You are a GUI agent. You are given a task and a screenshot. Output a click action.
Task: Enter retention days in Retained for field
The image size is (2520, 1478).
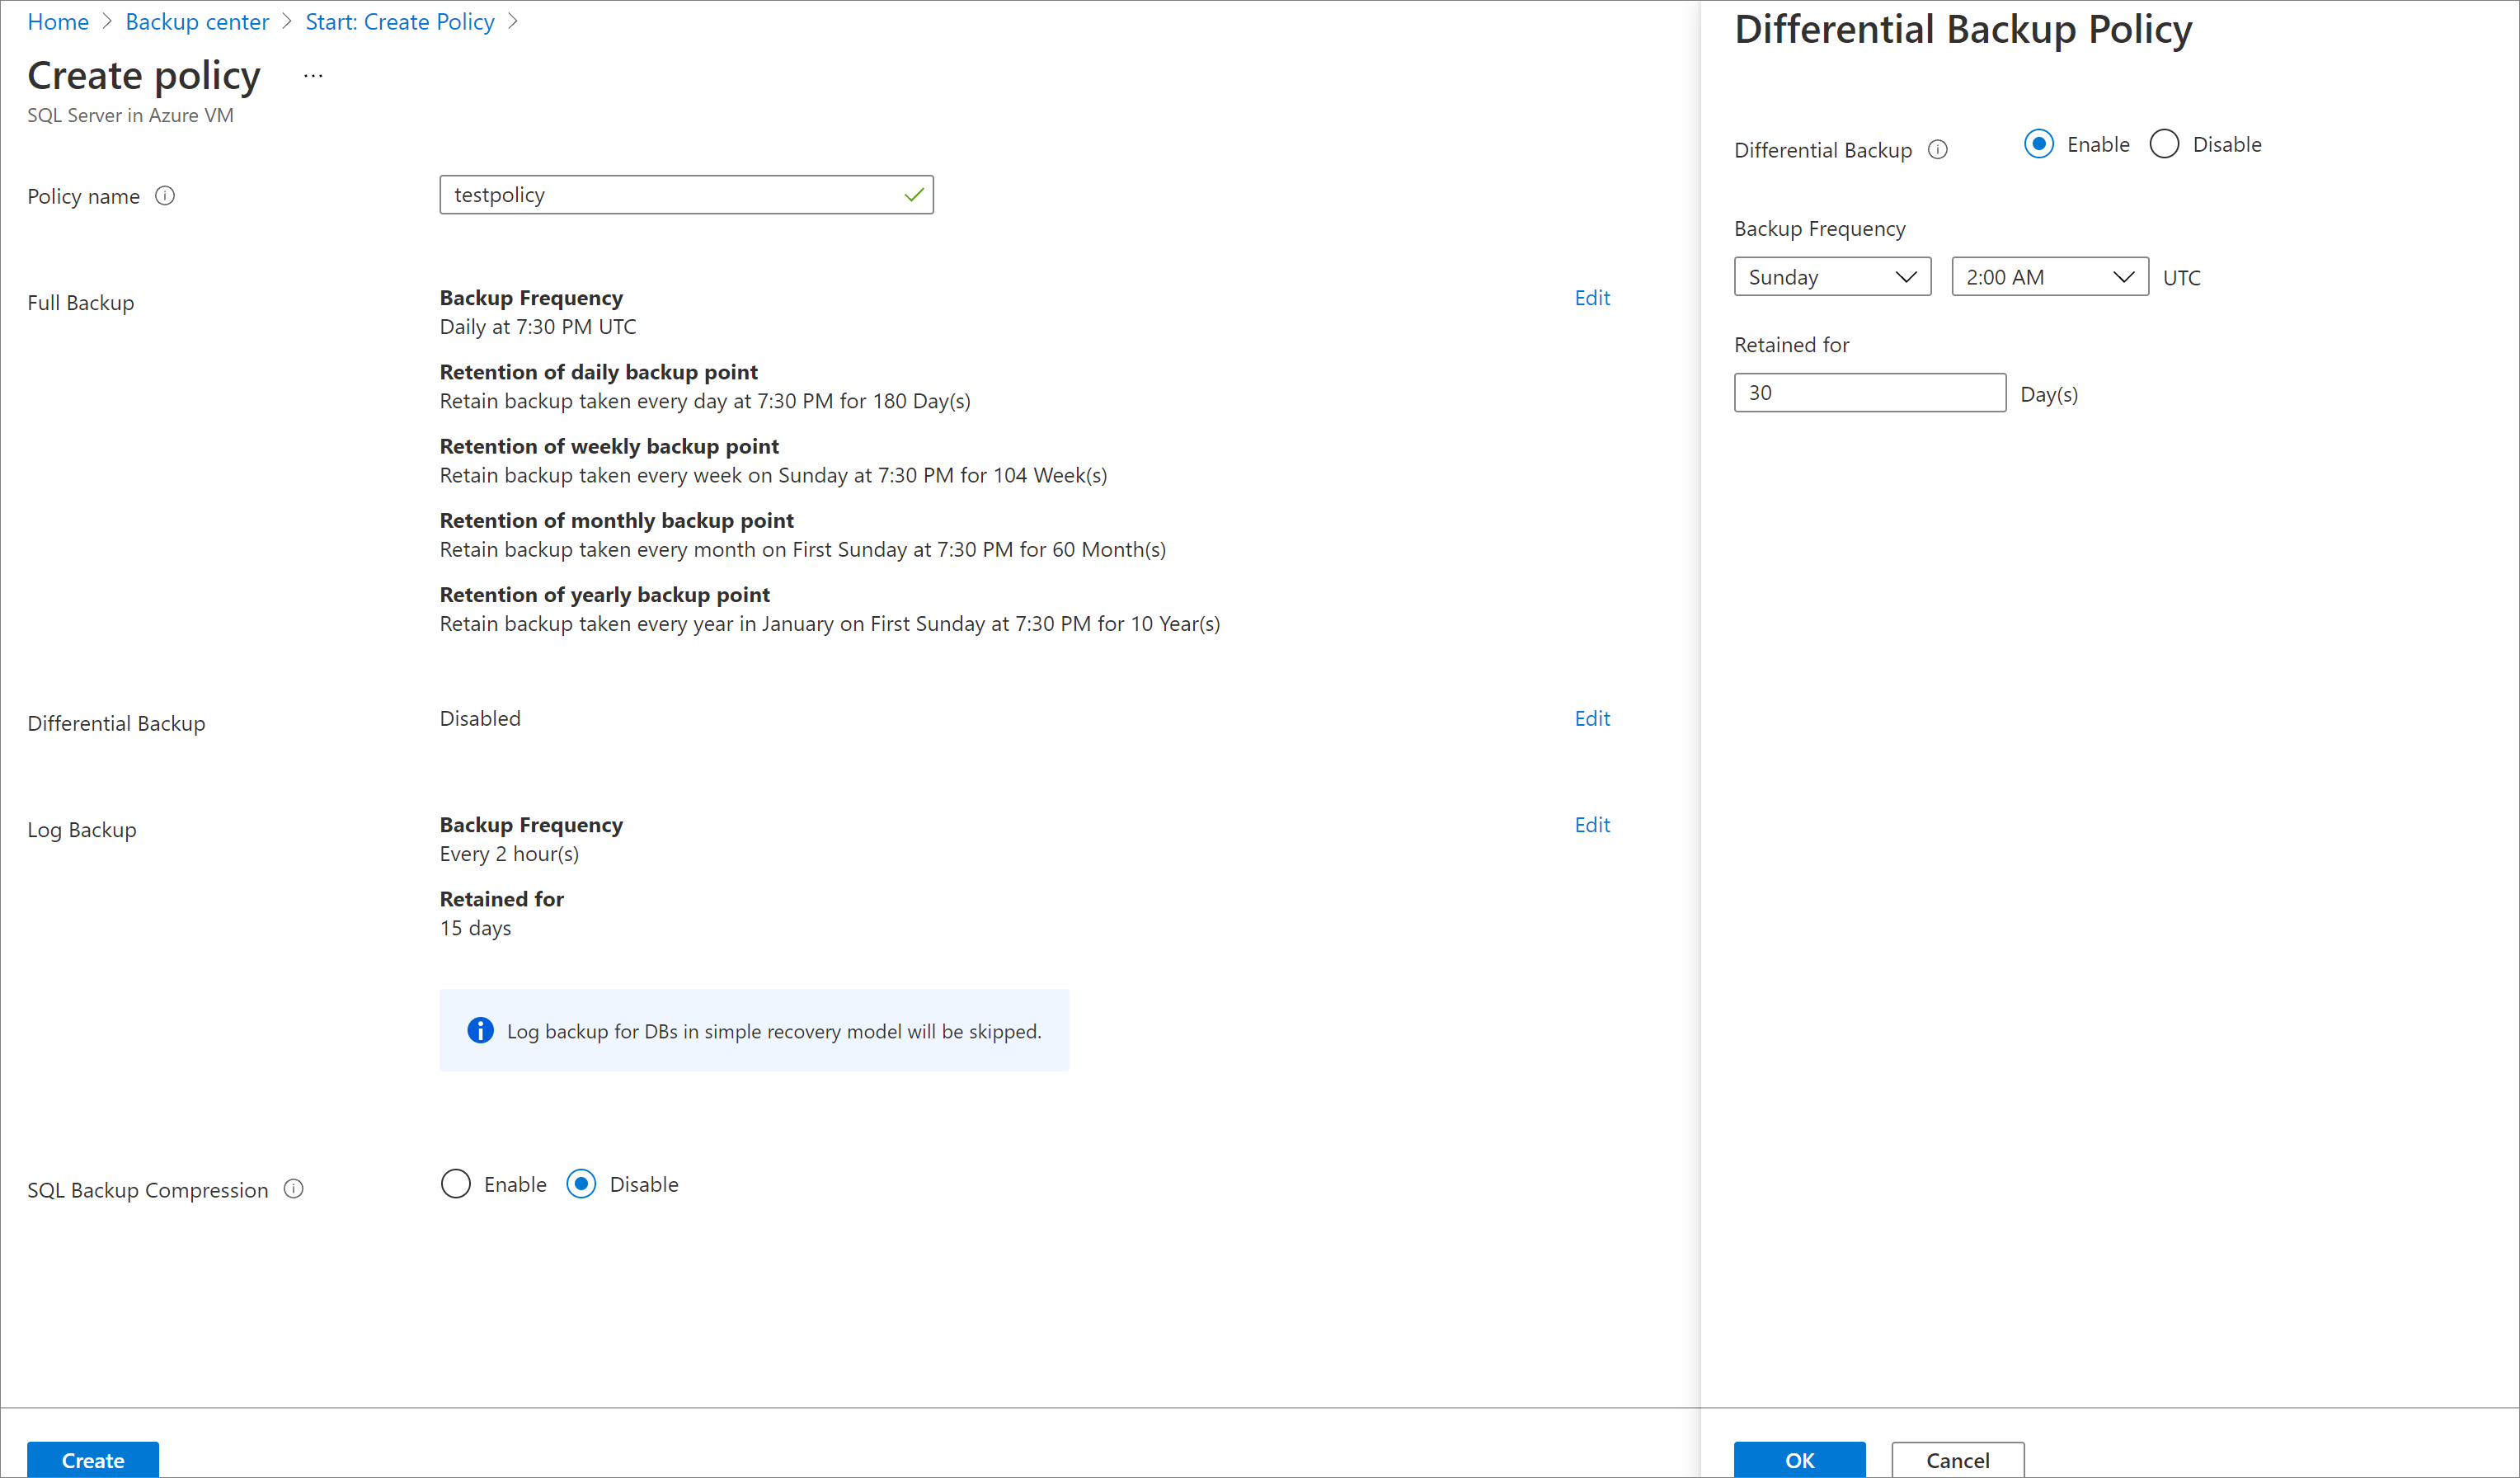[x=1869, y=391]
